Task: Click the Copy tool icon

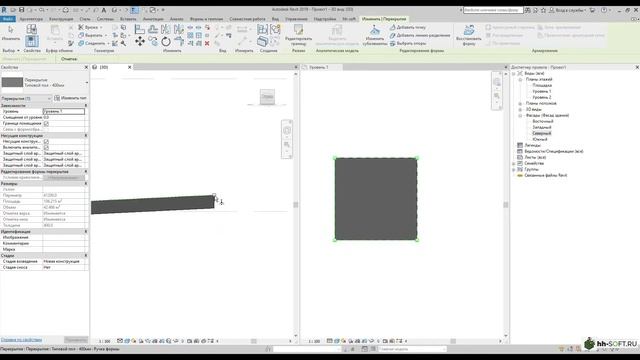Action: (153, 41)
